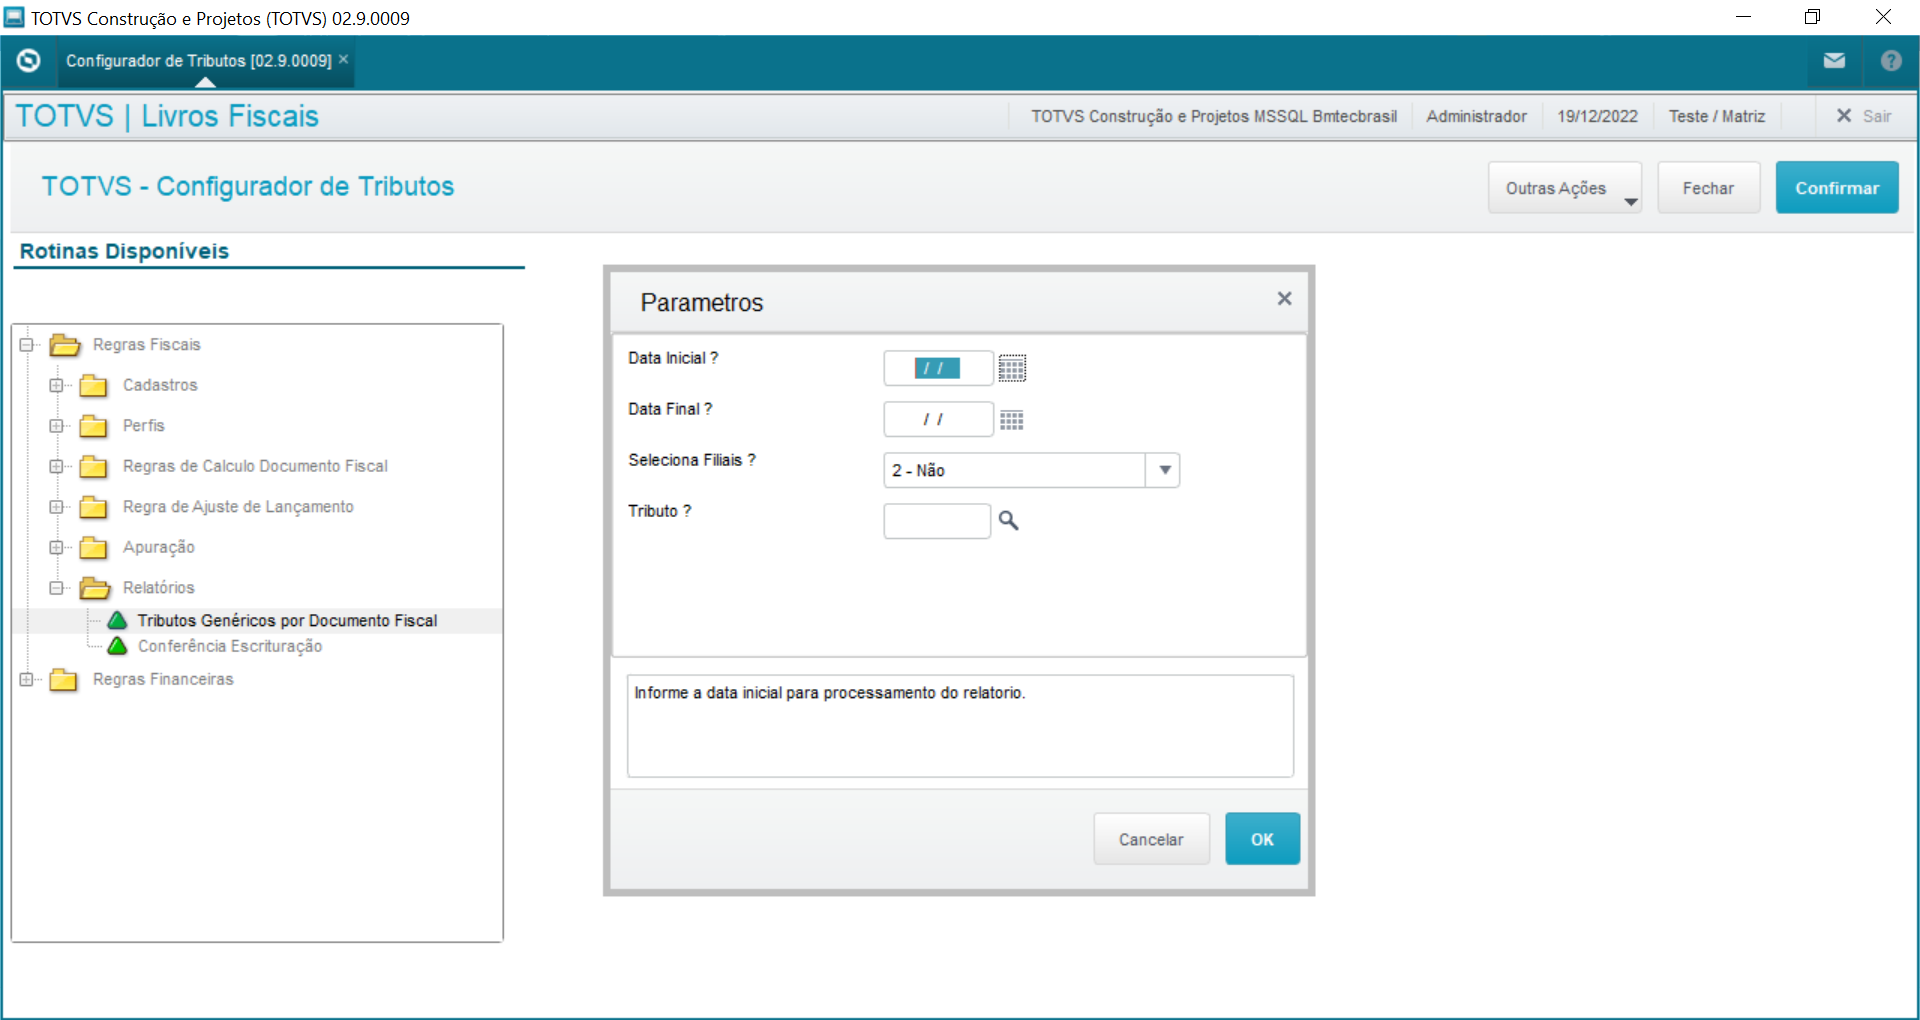Close the Configurador de Tributos tab
1920x1020 pixels.
343,60
